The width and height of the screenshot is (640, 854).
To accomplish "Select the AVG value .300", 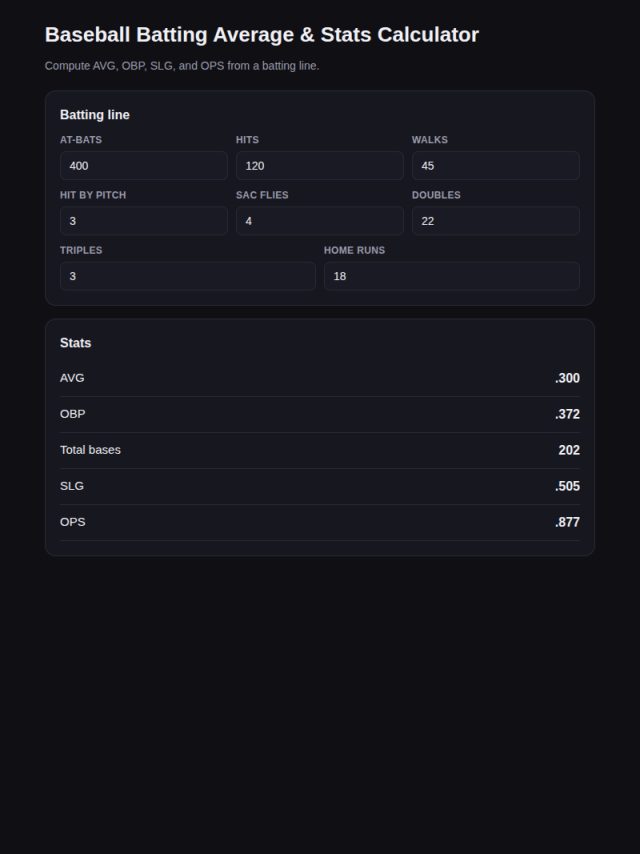I will [x=567, y=378].
